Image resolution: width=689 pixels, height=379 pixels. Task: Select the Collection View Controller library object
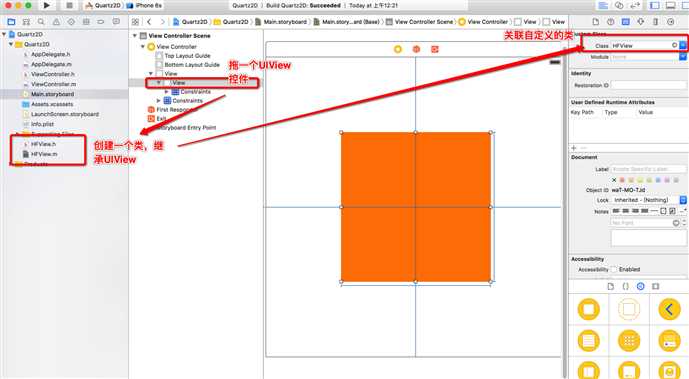[629, 341]
